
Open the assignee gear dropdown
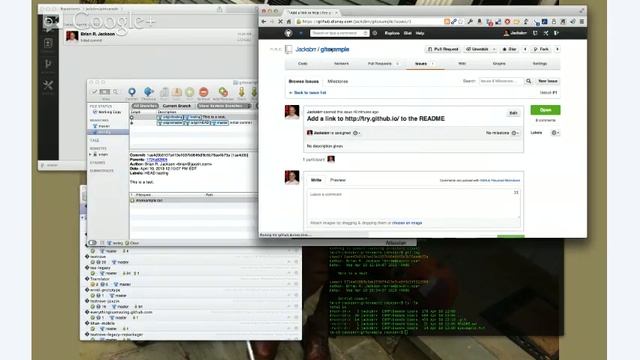(356, 133)
